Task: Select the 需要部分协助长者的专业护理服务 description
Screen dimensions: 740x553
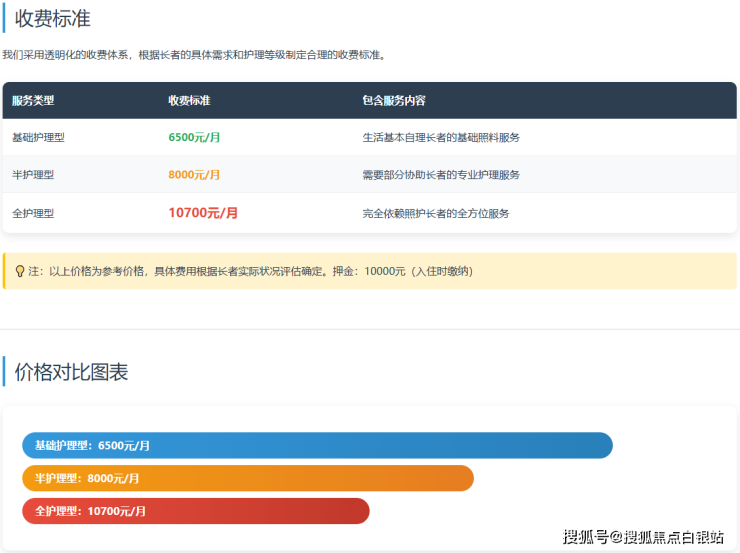Action: 441,175
